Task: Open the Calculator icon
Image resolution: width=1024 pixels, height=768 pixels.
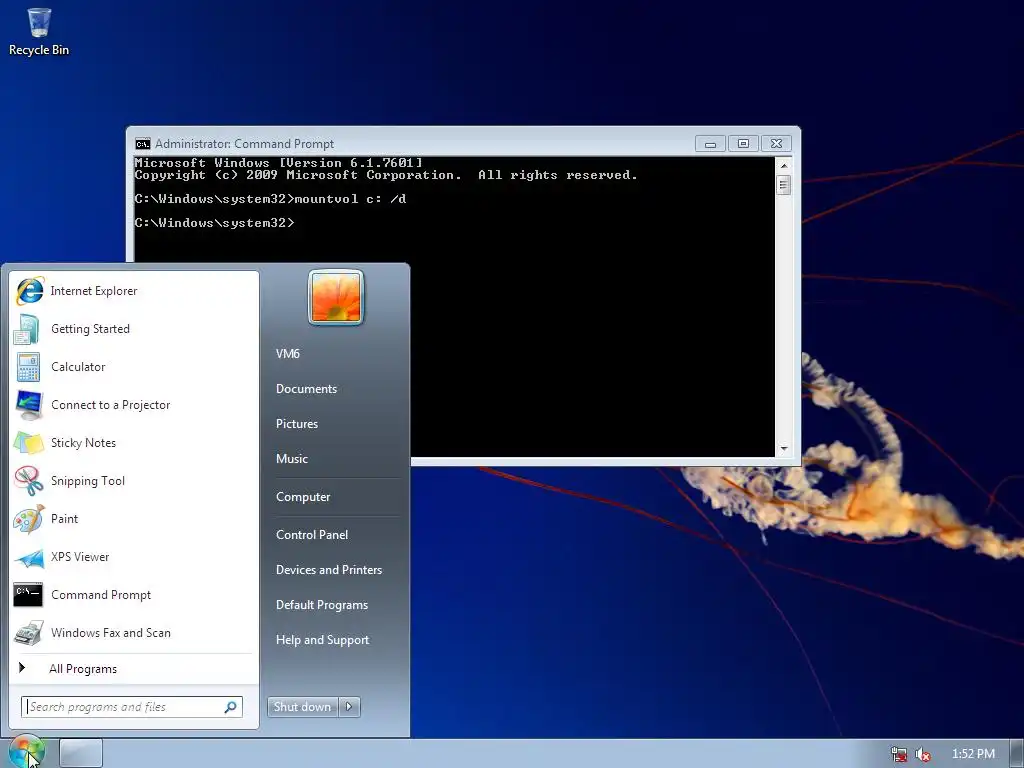Action: [x=28, y=367]
